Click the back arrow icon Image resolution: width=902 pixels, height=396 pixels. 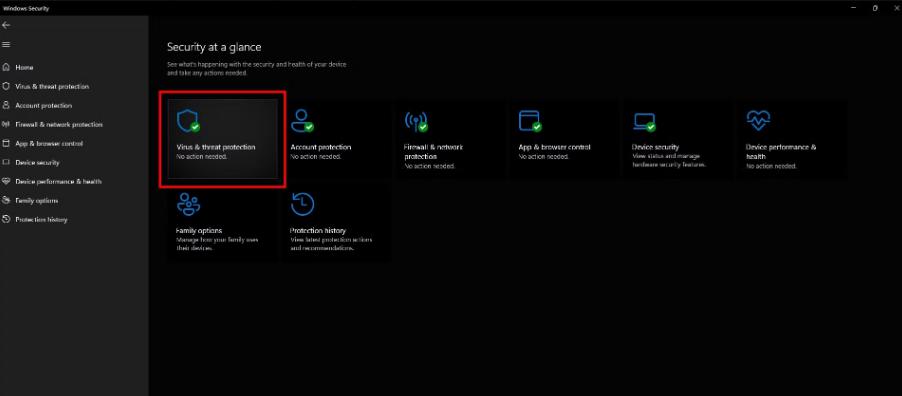6,25
